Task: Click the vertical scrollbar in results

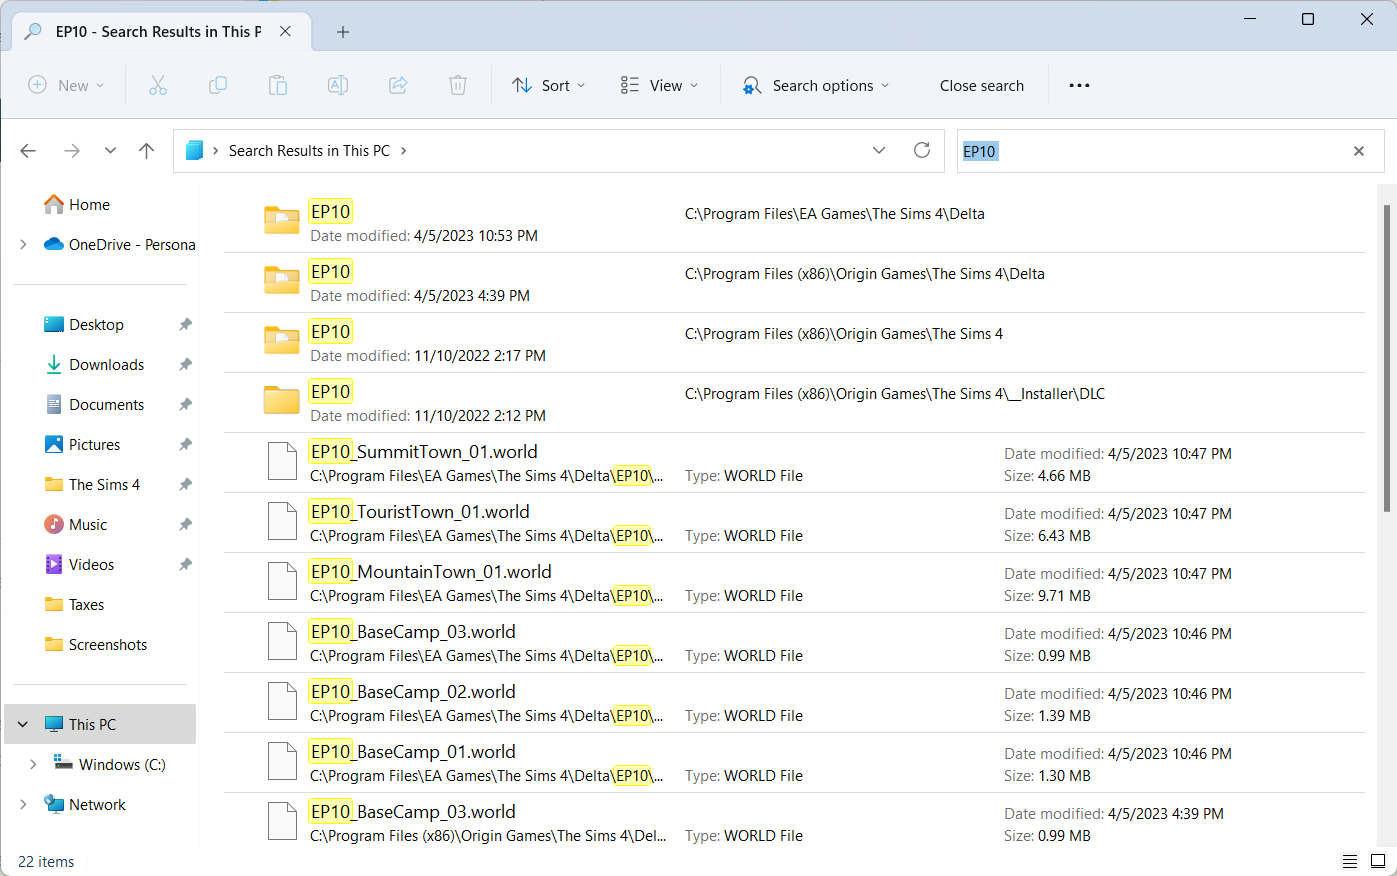Action: [1386, 360]
